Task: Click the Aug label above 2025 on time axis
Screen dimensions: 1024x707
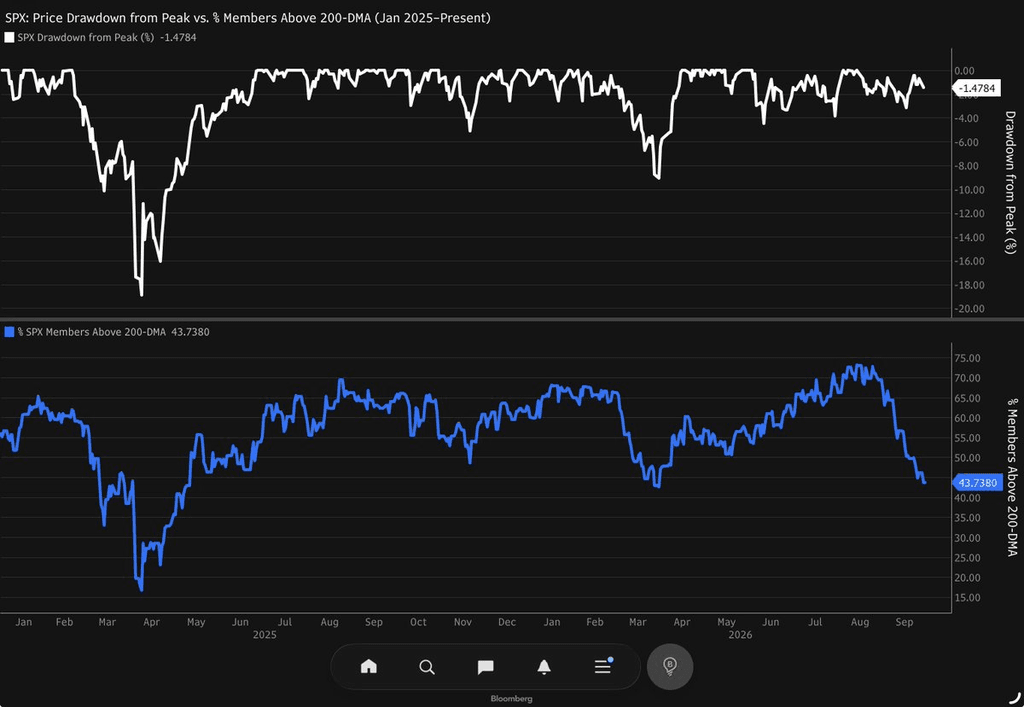Action: pos(330,622)
